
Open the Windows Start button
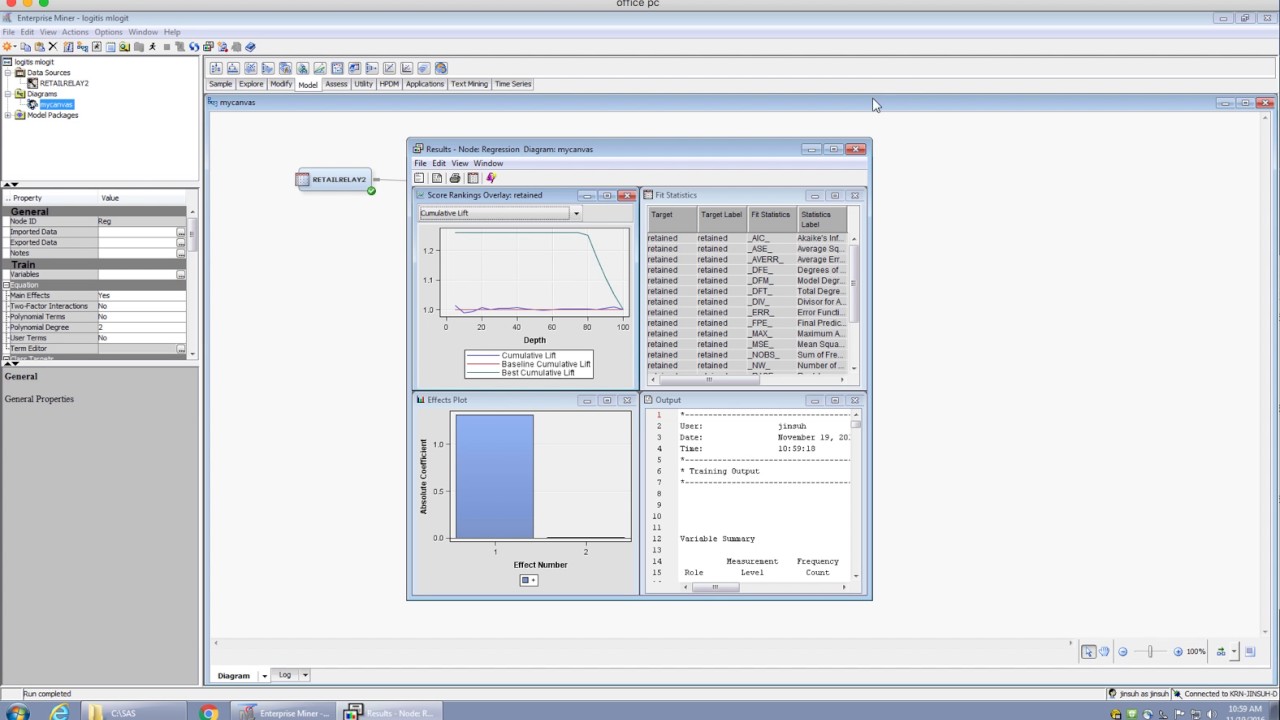coord(17,712)
